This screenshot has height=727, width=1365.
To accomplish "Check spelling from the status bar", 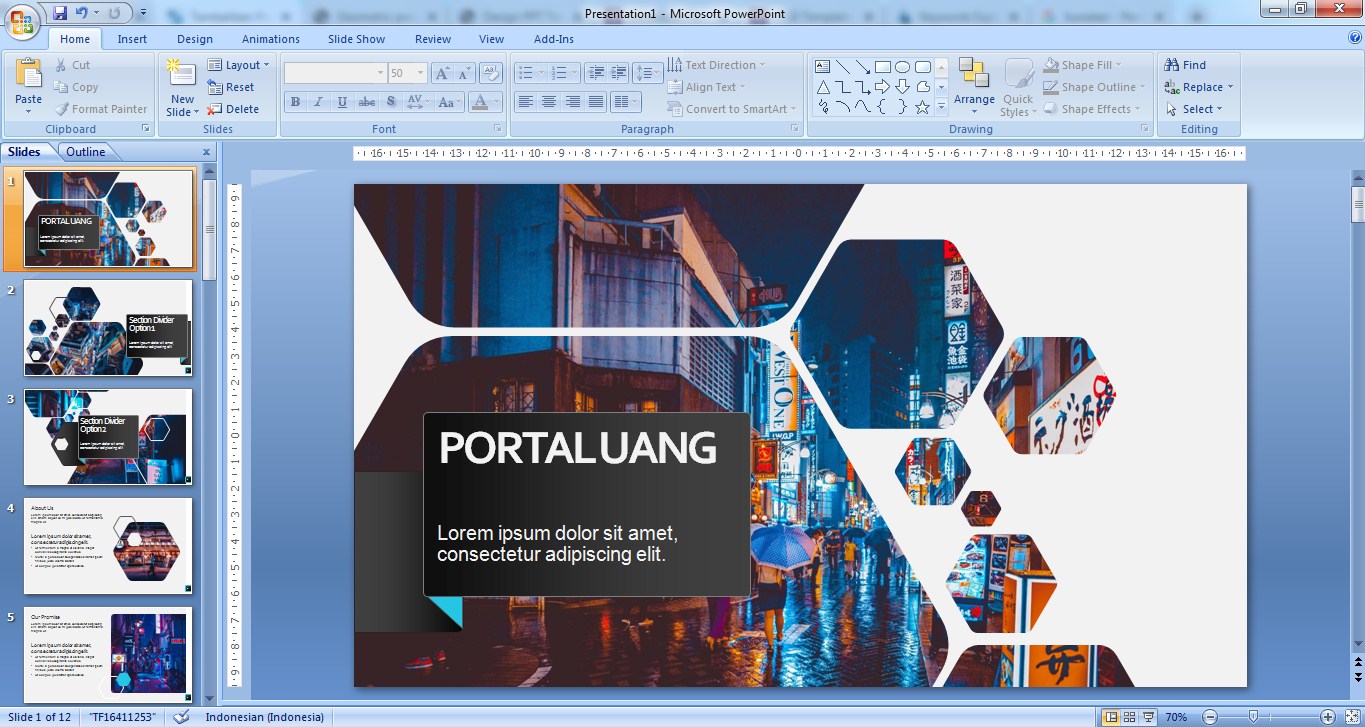I will pos(181,717).
